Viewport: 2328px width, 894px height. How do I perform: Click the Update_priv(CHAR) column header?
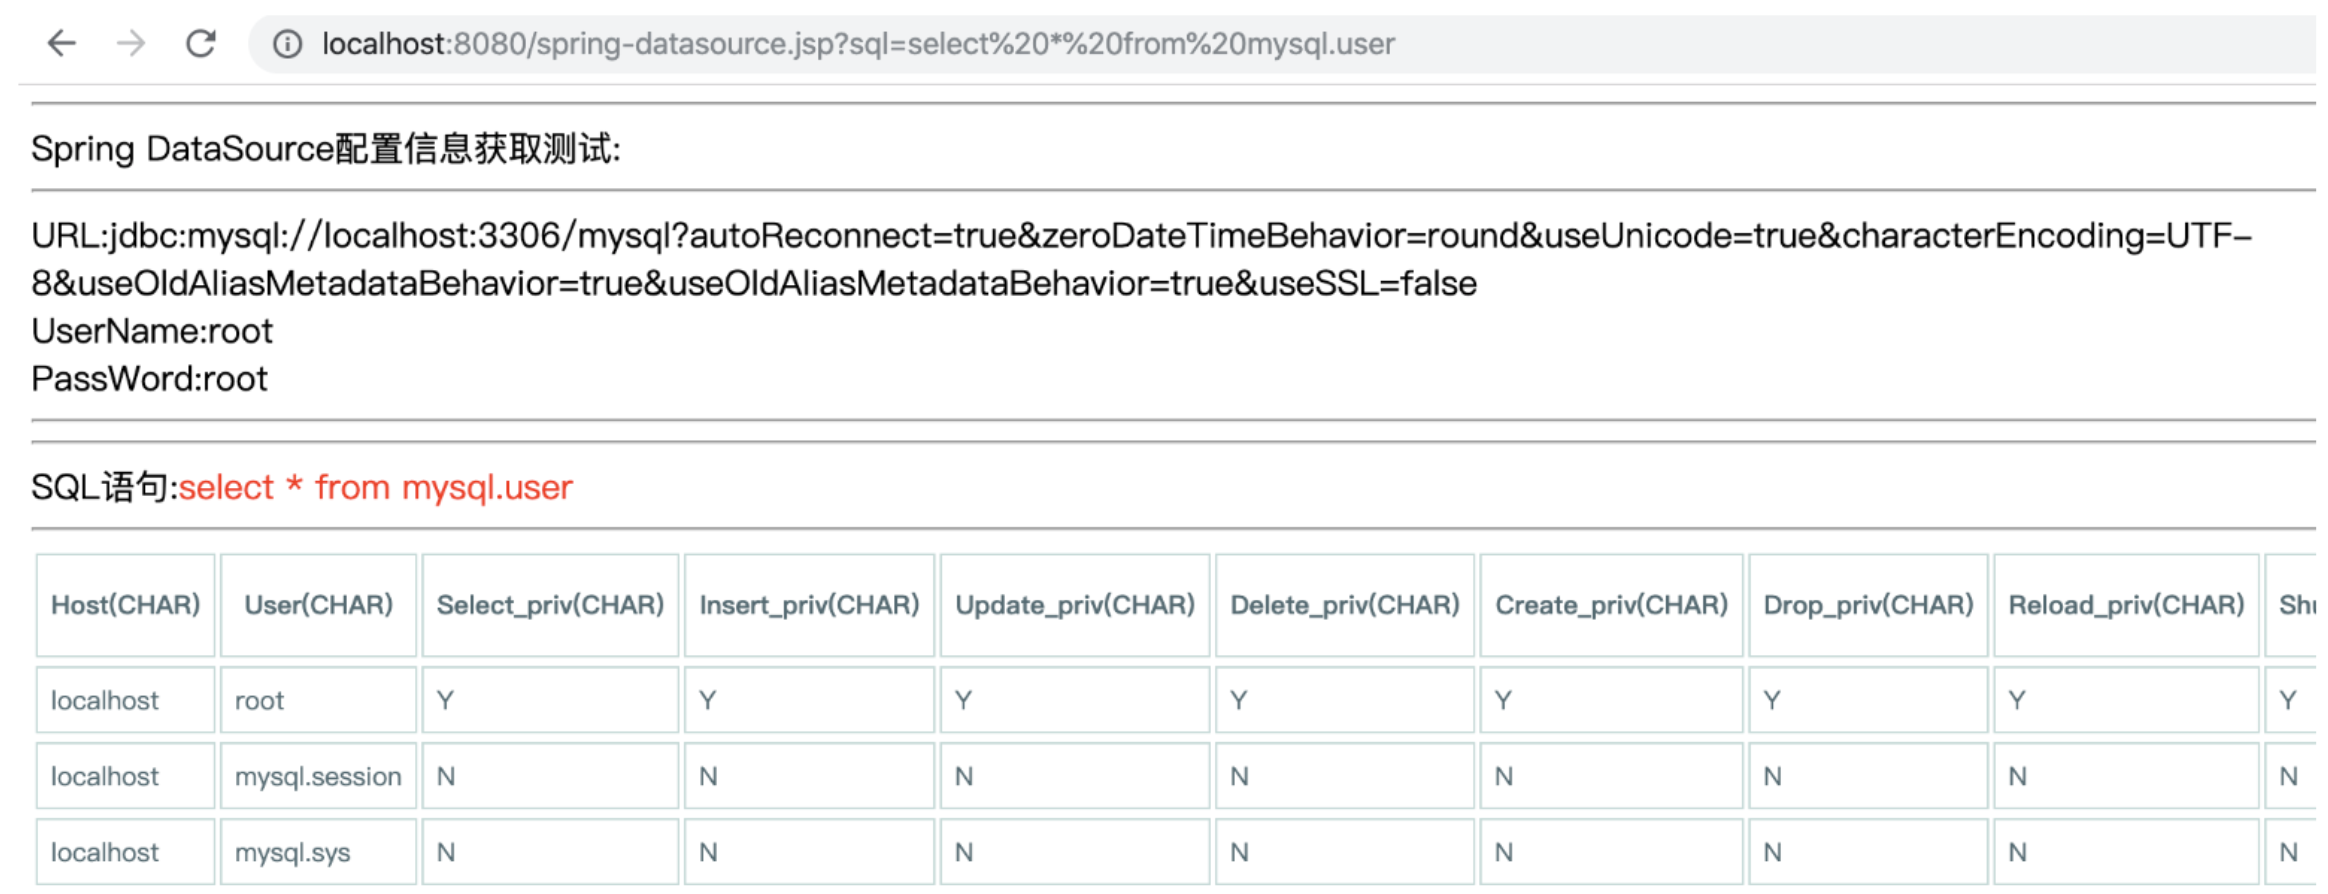tap(1075, 605)
